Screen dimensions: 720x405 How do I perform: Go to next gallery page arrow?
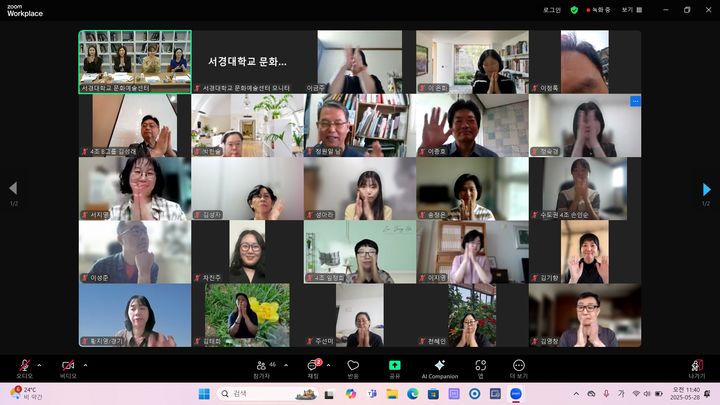[707, 188]
